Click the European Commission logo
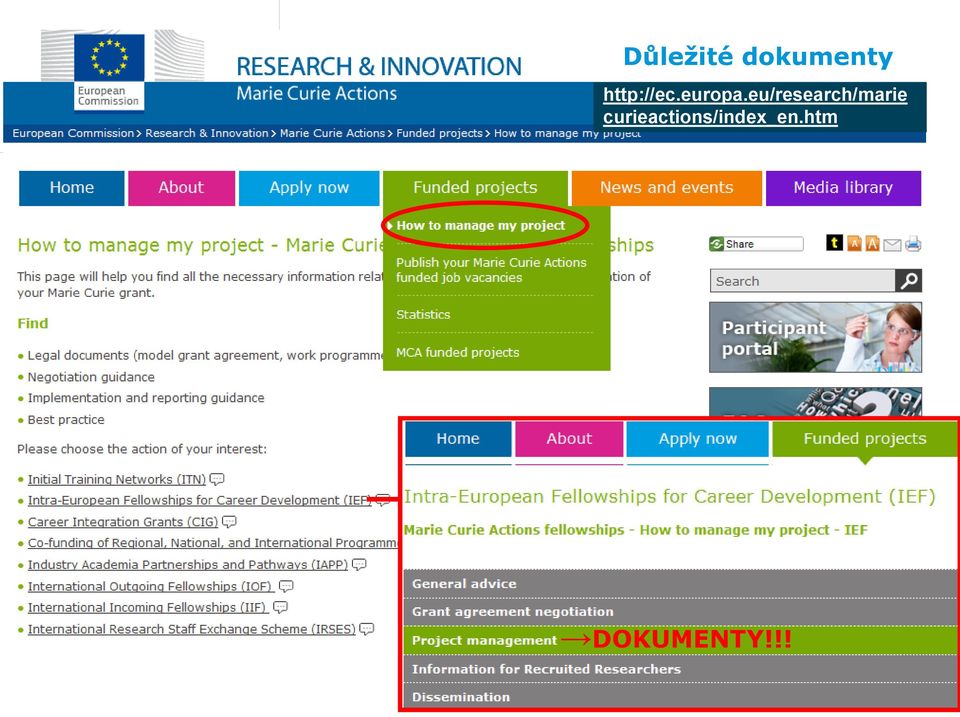The height and width of the screenshot is (717, 960). point(109,71)
